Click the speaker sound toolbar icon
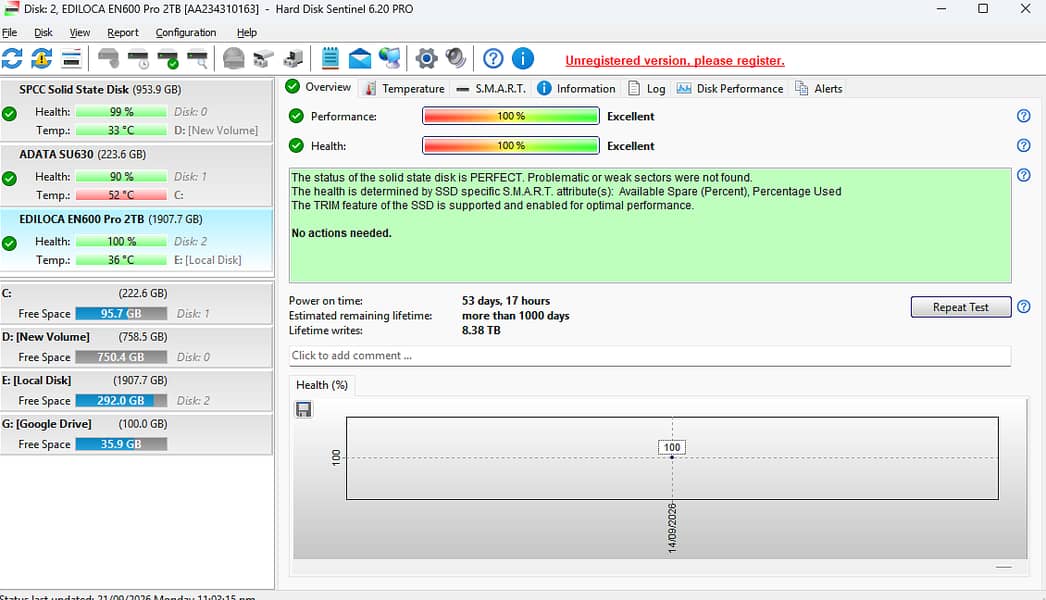This screenshot has height=600, width=1046. tap(456, 59)
